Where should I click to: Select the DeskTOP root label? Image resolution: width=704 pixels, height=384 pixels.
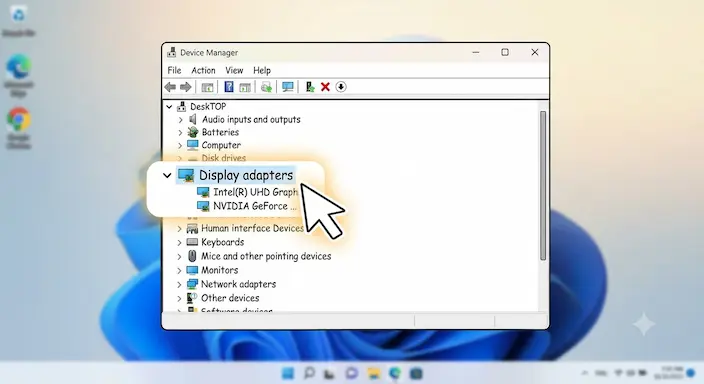(208, 106)
